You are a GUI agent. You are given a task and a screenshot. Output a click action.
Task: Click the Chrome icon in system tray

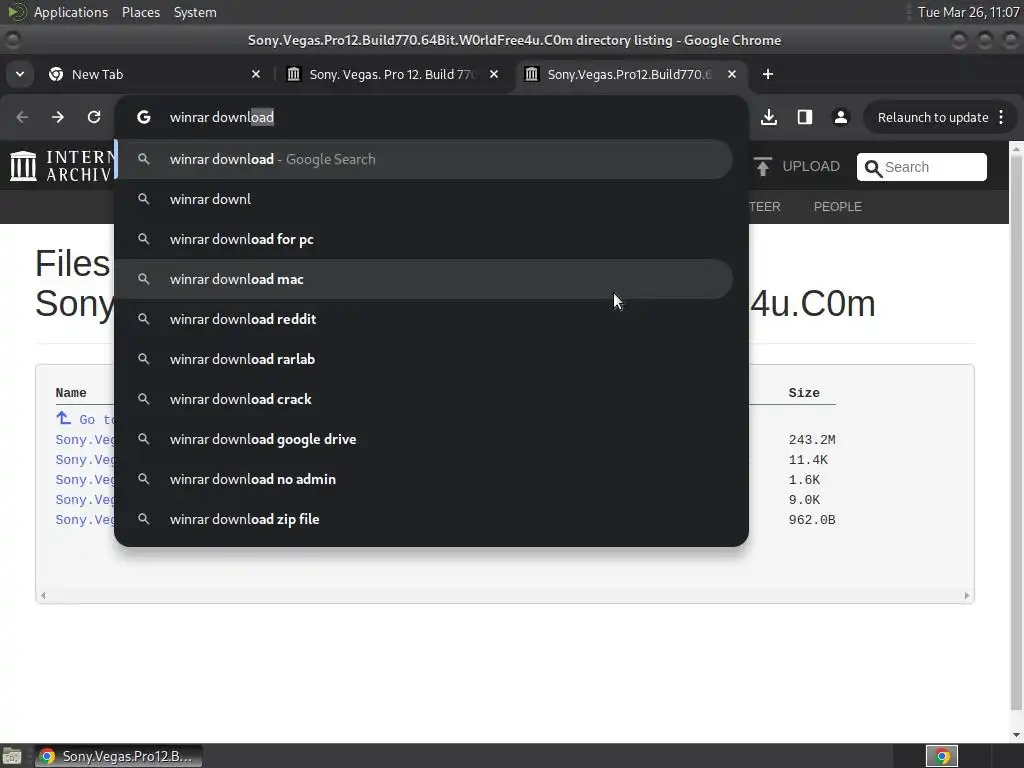942,756
